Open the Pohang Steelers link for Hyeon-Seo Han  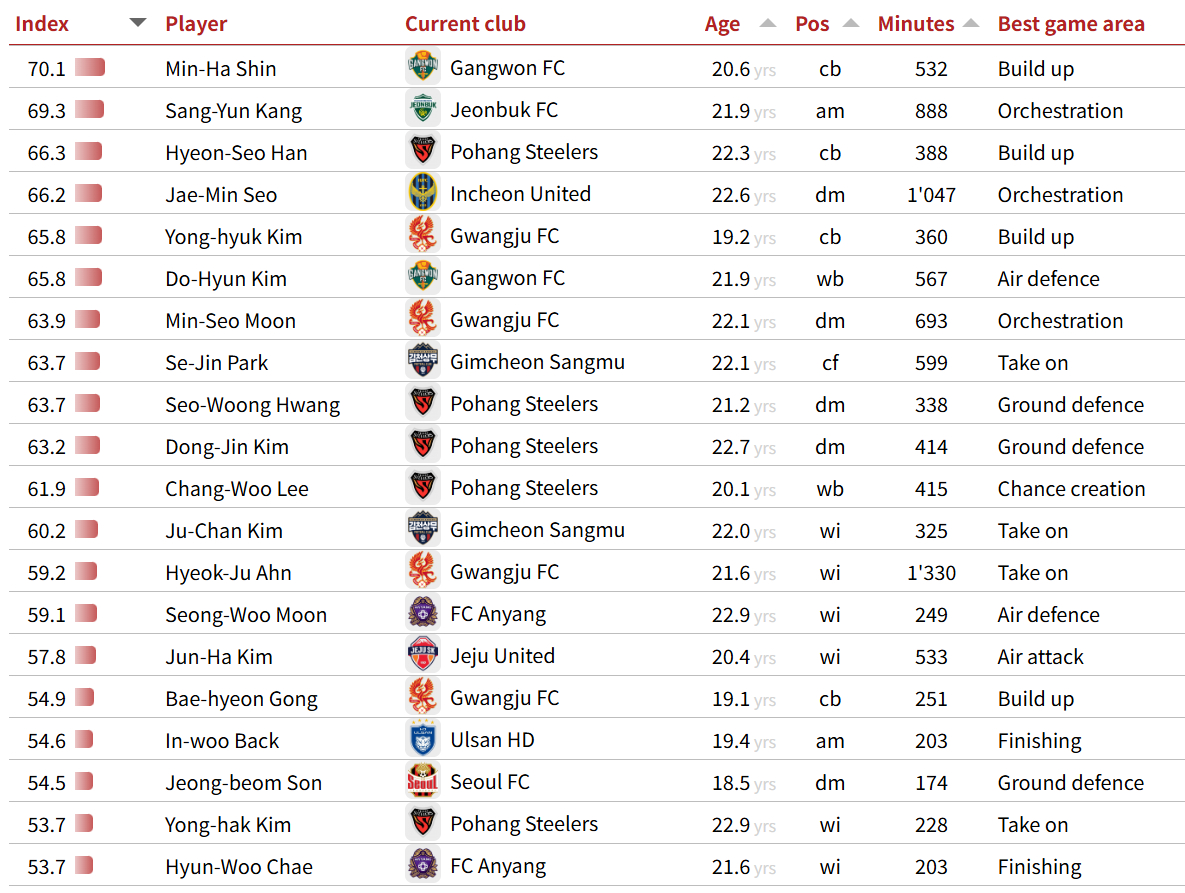(523, 152)
